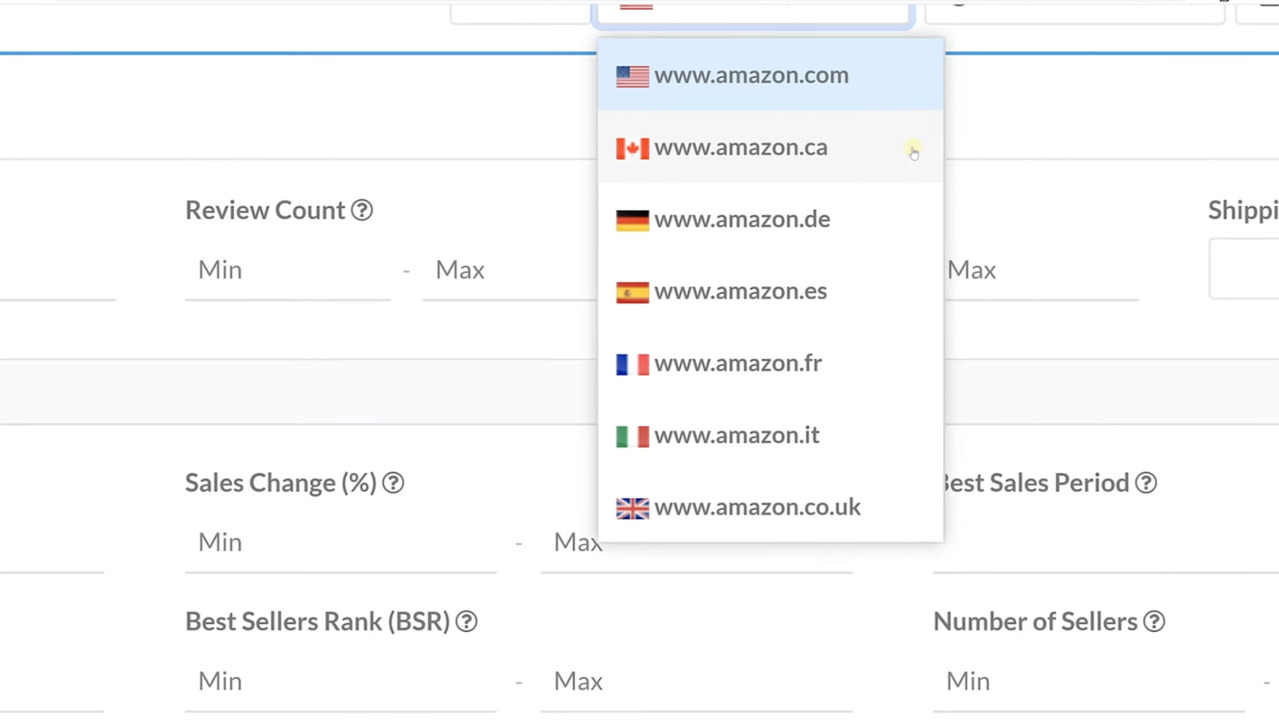Select www.amazon.com marketplace option
Screen dimensions: 1279x720
[751, 76]
